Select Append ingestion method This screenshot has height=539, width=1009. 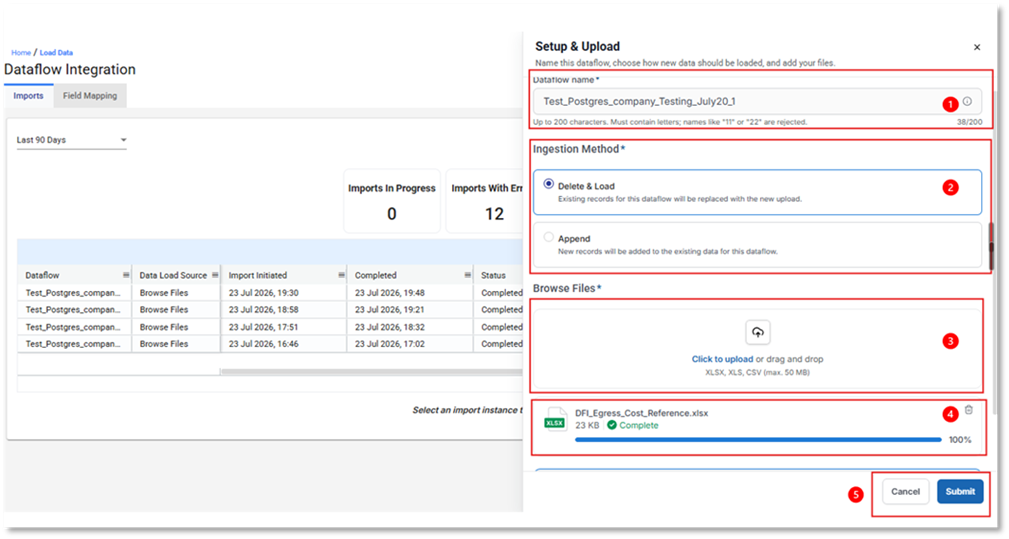pyautogui.click(x=548, y=237)
